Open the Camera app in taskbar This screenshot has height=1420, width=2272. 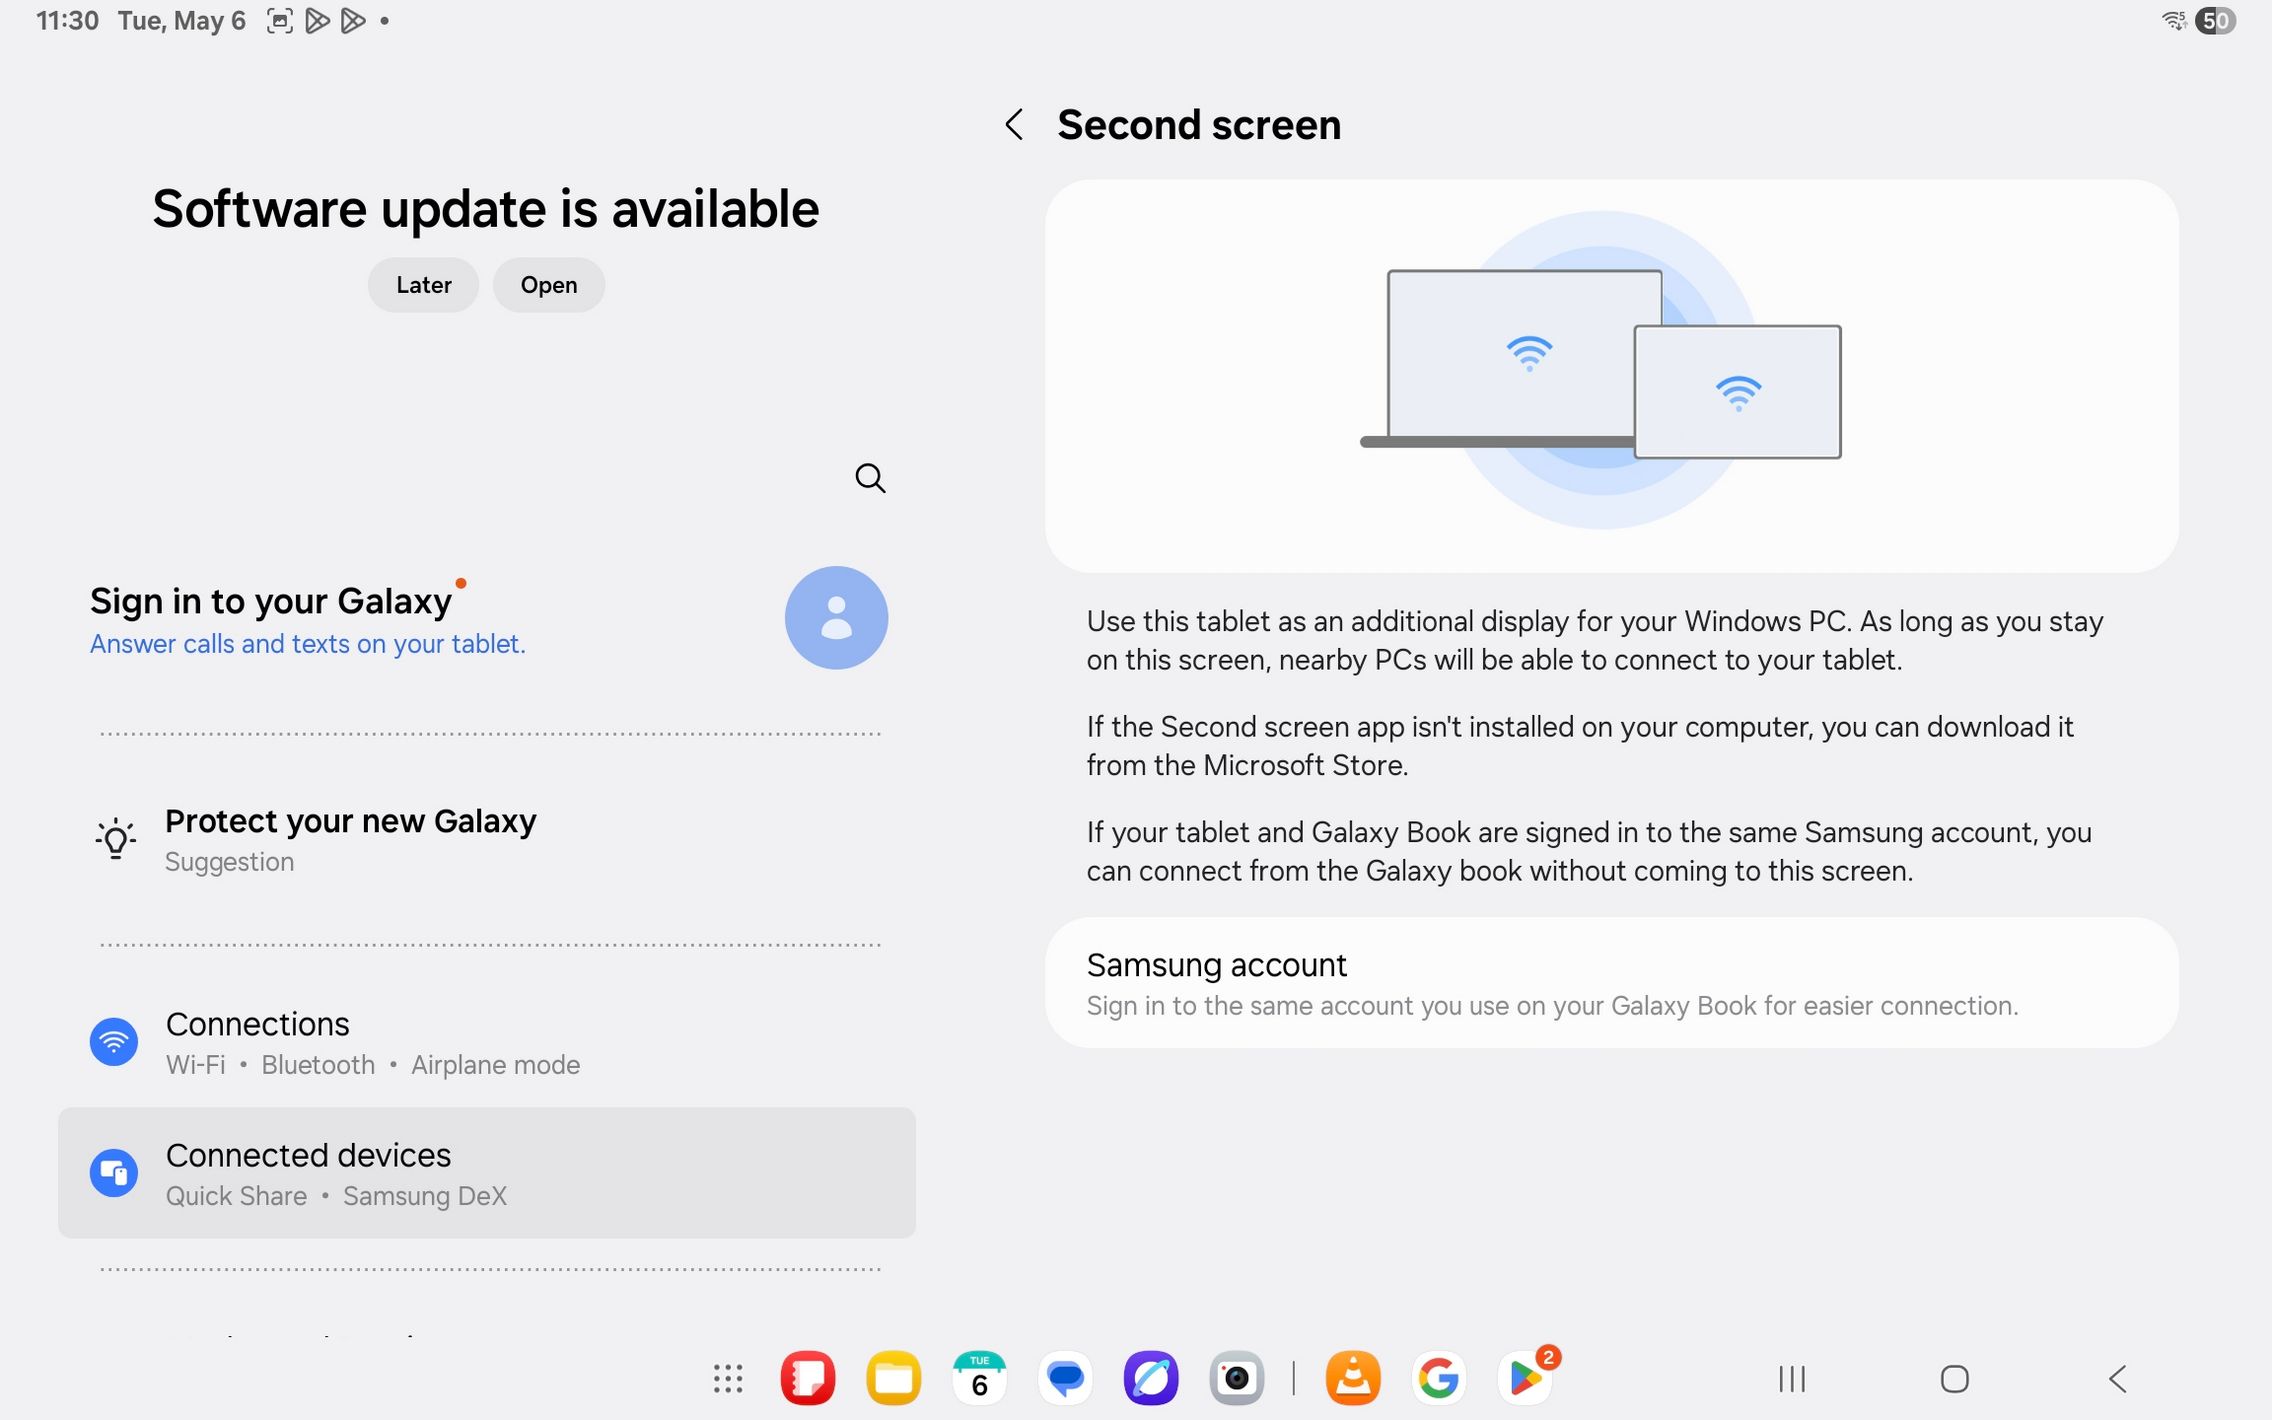pos(1237,1378)
